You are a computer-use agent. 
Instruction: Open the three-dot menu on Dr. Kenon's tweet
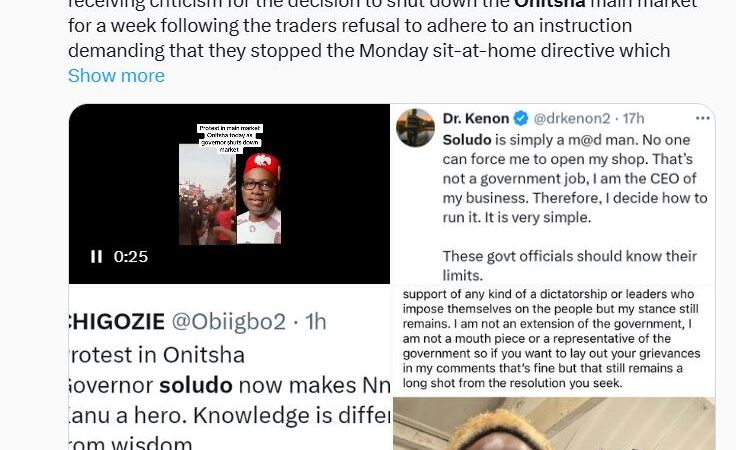[703, 118]
